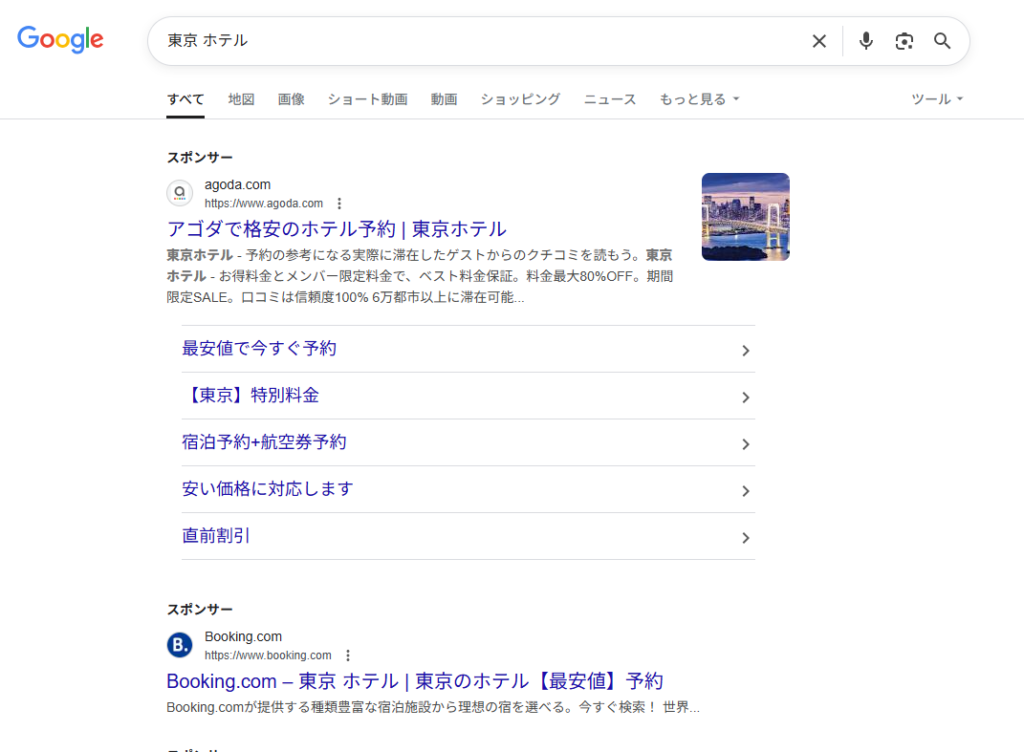Open the 最安値で今すぐ予約 sitelink

pos(259,349)
